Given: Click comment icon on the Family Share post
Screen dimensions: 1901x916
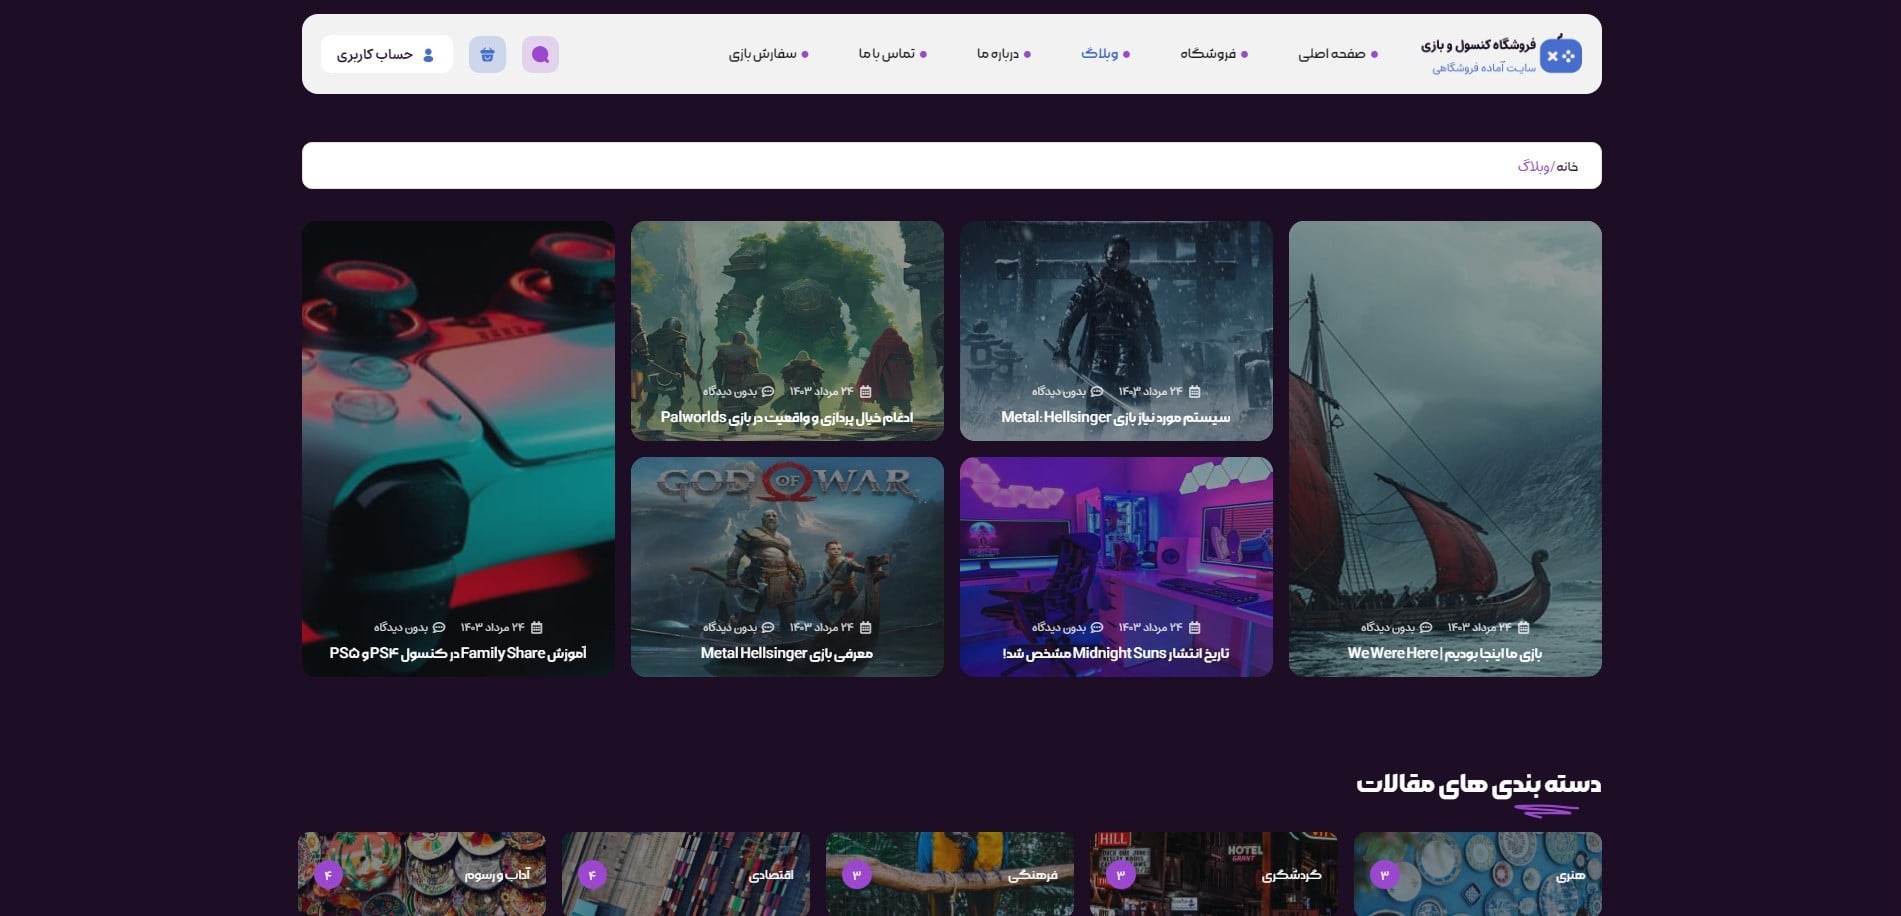Looking at the screenshot, I should click(439, 627).
